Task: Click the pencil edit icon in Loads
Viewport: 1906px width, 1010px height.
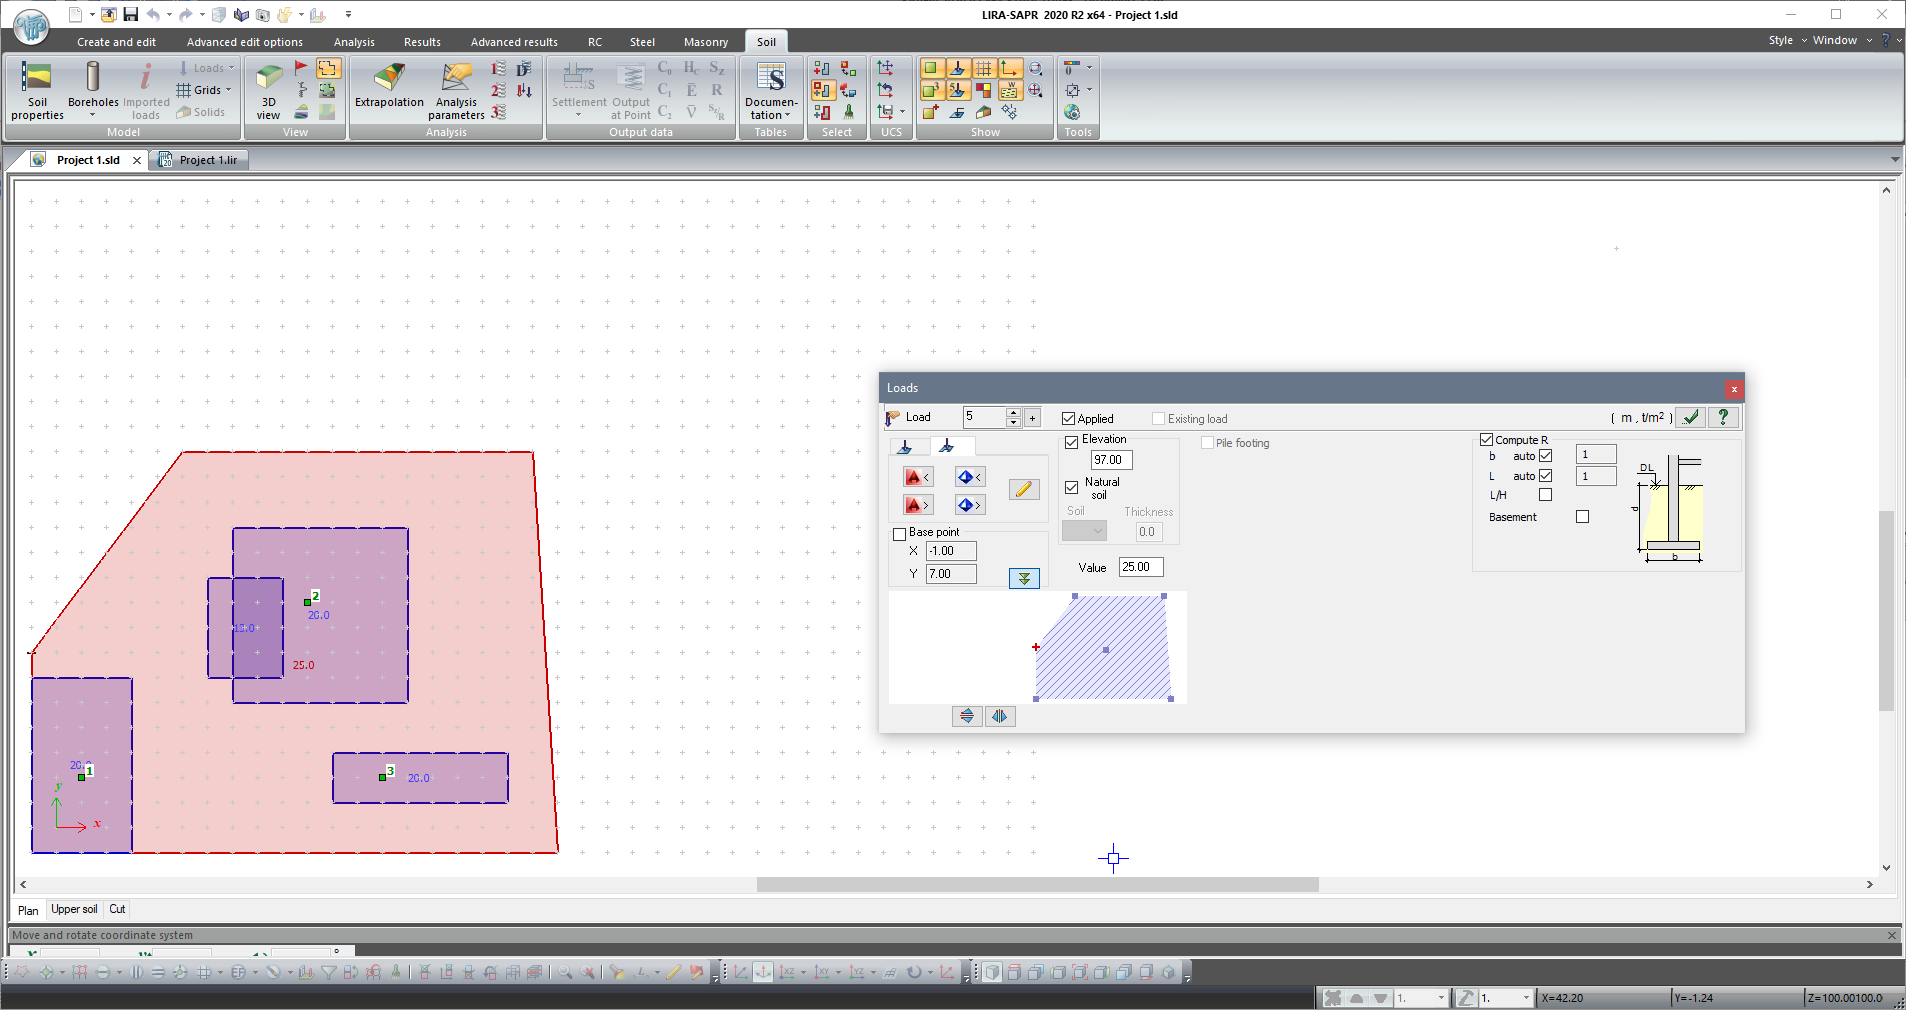Action: click(1023, 489)
